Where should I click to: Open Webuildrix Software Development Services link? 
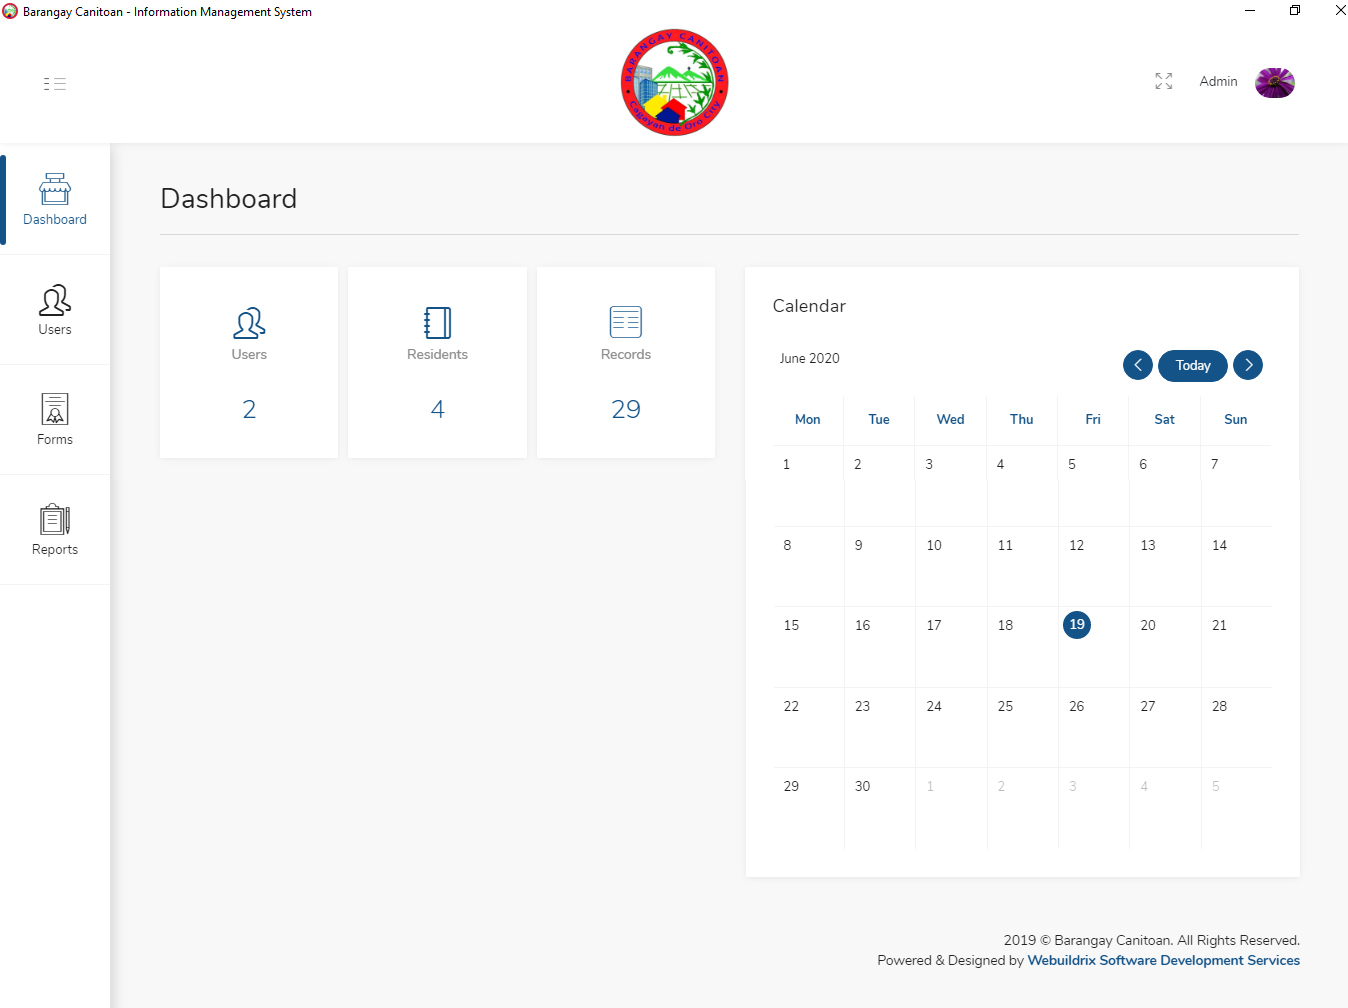tap(1163, 960)
